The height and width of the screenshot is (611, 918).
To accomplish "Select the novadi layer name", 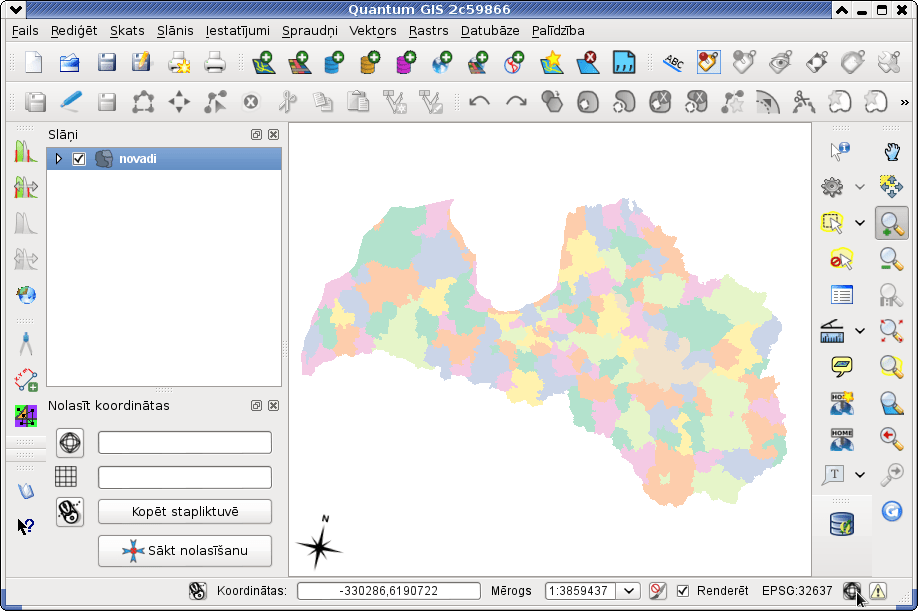I will 138,159.
